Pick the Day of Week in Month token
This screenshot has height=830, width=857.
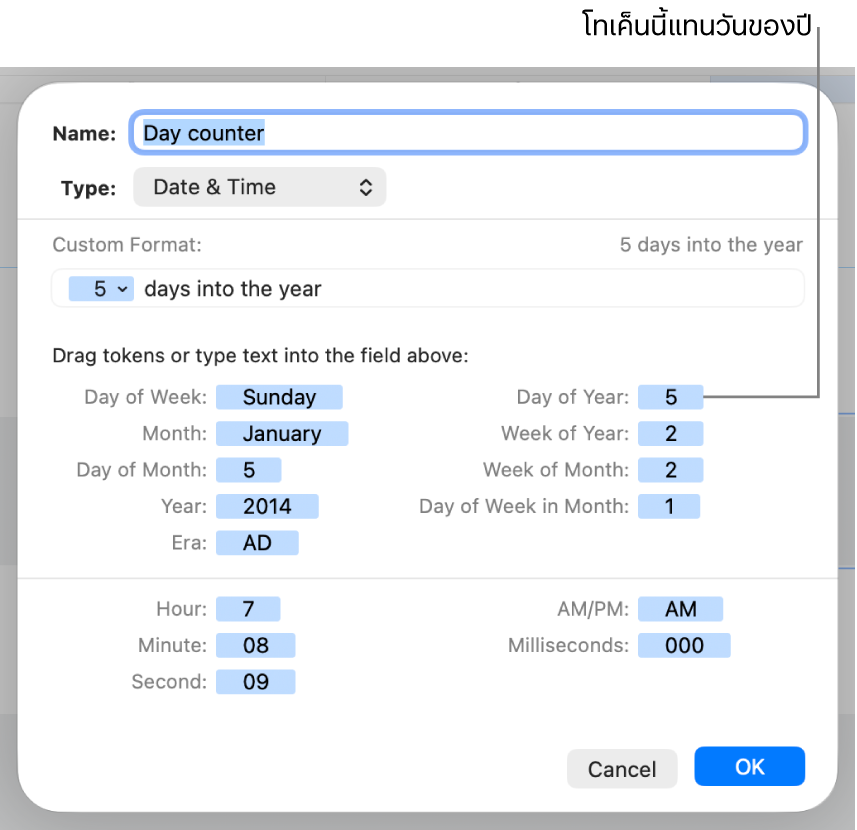point(669,506)
